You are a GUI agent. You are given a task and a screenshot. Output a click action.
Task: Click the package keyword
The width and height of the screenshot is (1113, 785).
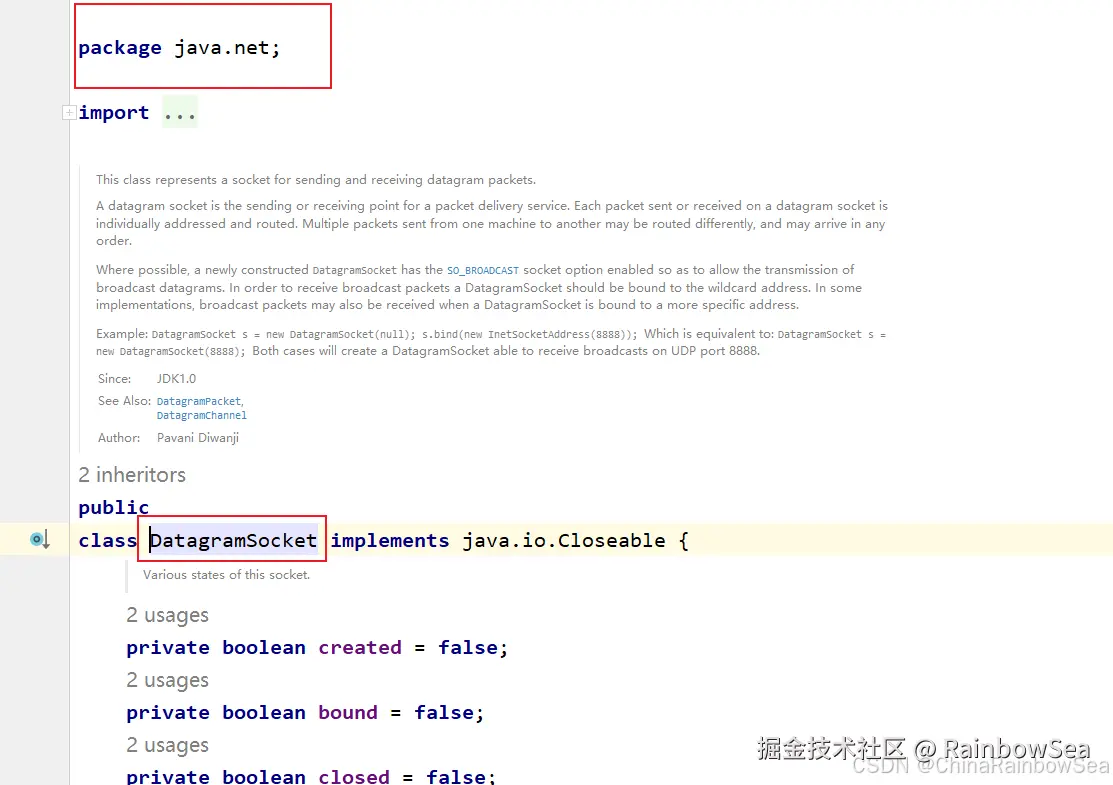click(120, 48)
